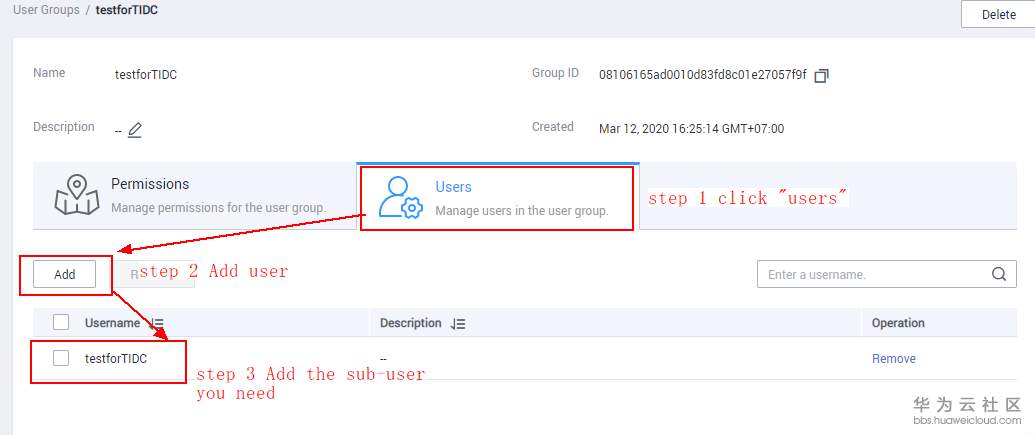
Task: Edit the group description pencil icon
Action: coord(135,129)
